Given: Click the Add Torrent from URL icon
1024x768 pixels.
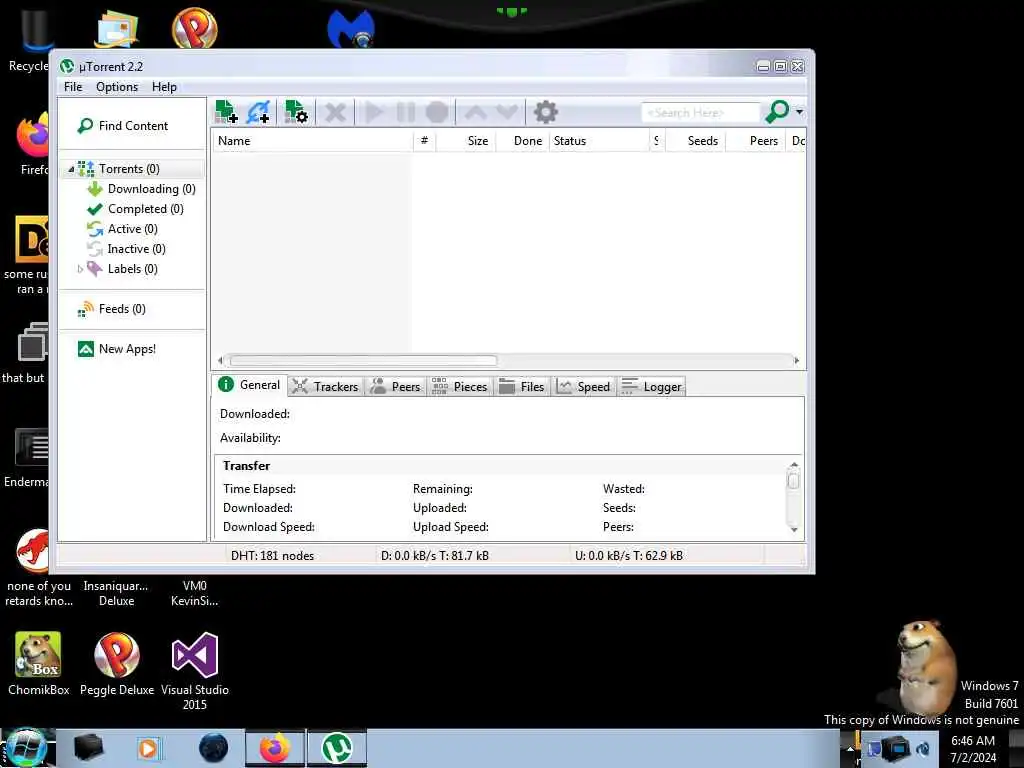Looking at the screenshot, I should click(258, 112).
